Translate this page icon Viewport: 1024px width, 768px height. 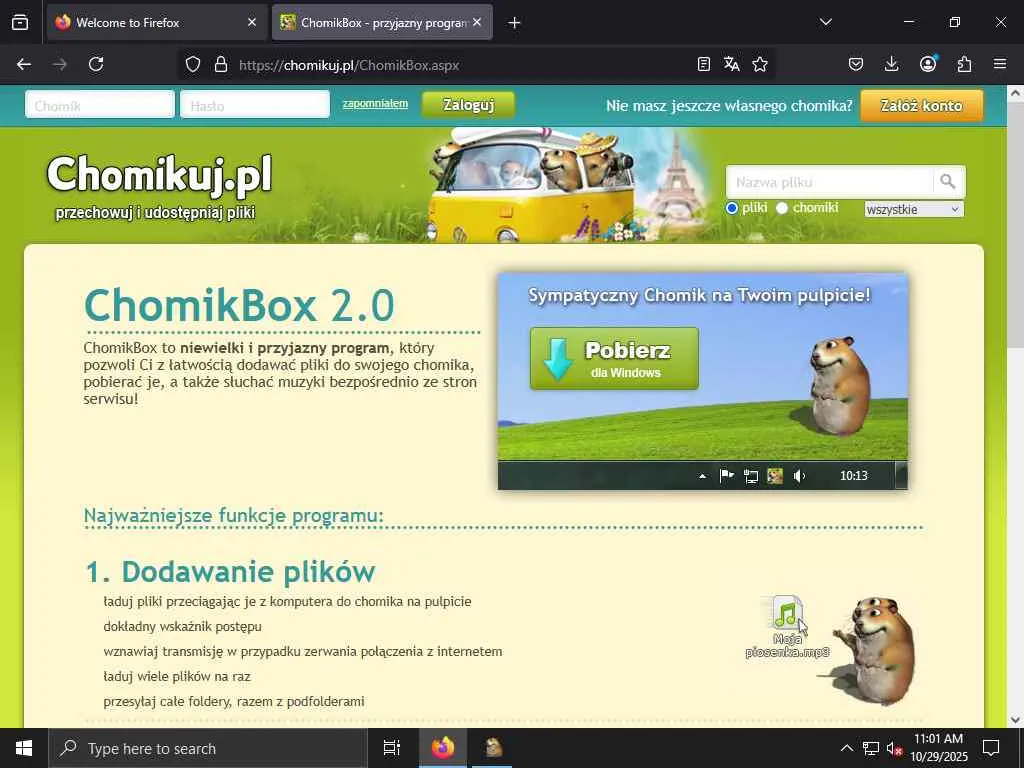coord(731,64)
